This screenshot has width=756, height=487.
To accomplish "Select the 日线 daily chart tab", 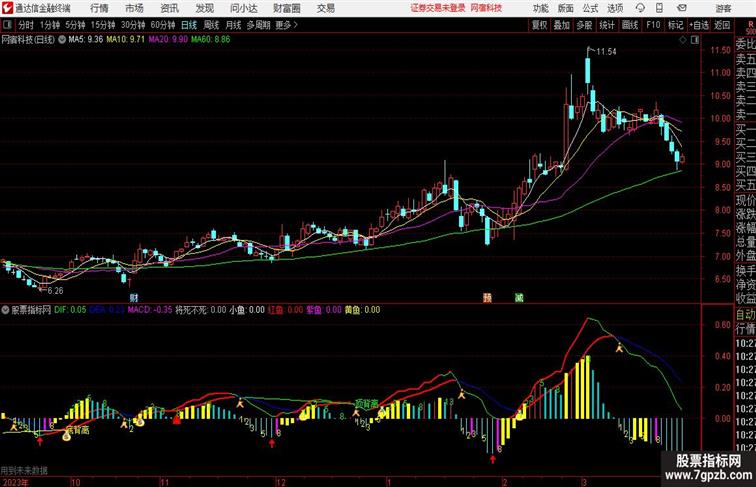I will coord(189,25).
